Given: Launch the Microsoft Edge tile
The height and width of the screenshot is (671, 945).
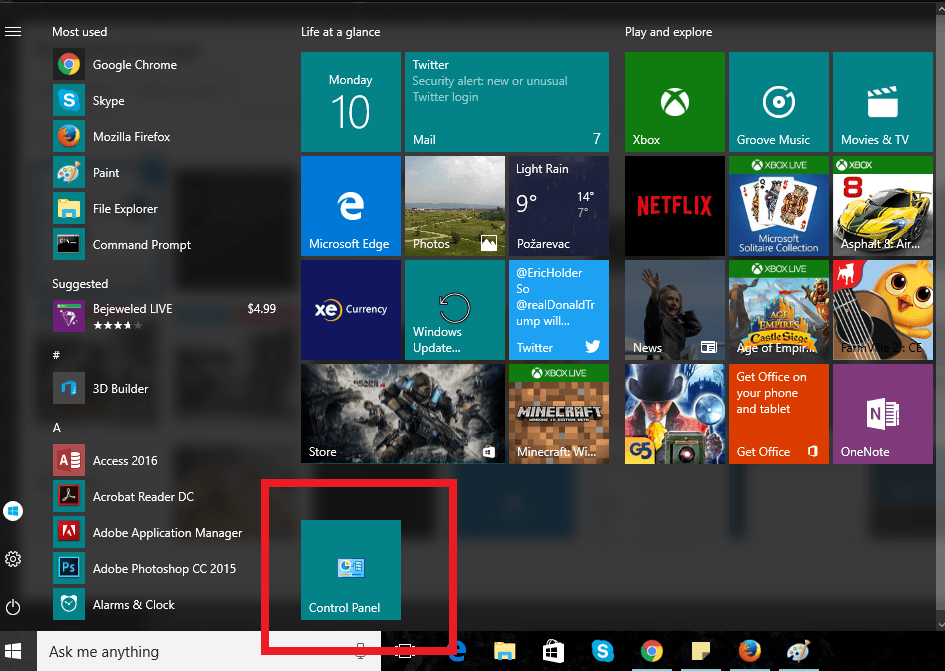Looking at the screenshot, I should click(351, 206).
